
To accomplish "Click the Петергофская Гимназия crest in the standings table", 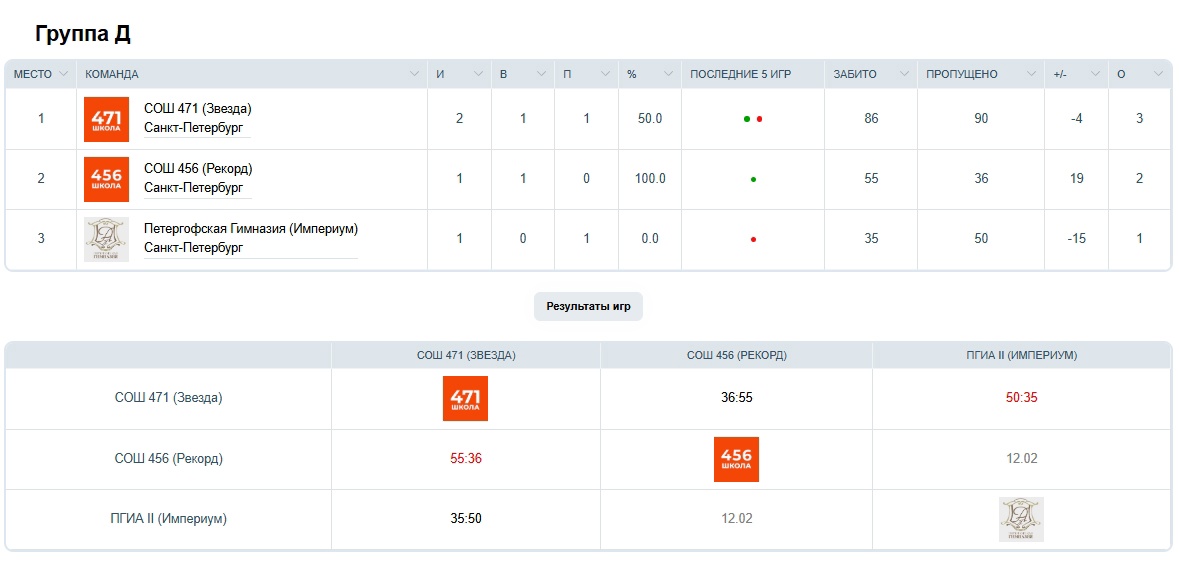I will [x=106, y=239].
